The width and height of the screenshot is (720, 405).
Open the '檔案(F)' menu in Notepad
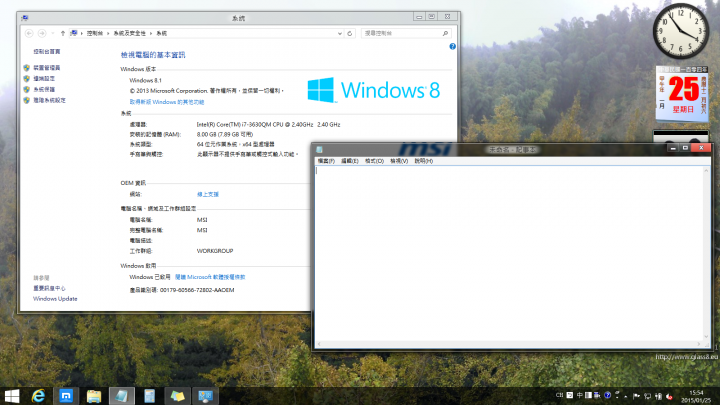(326, 161)
